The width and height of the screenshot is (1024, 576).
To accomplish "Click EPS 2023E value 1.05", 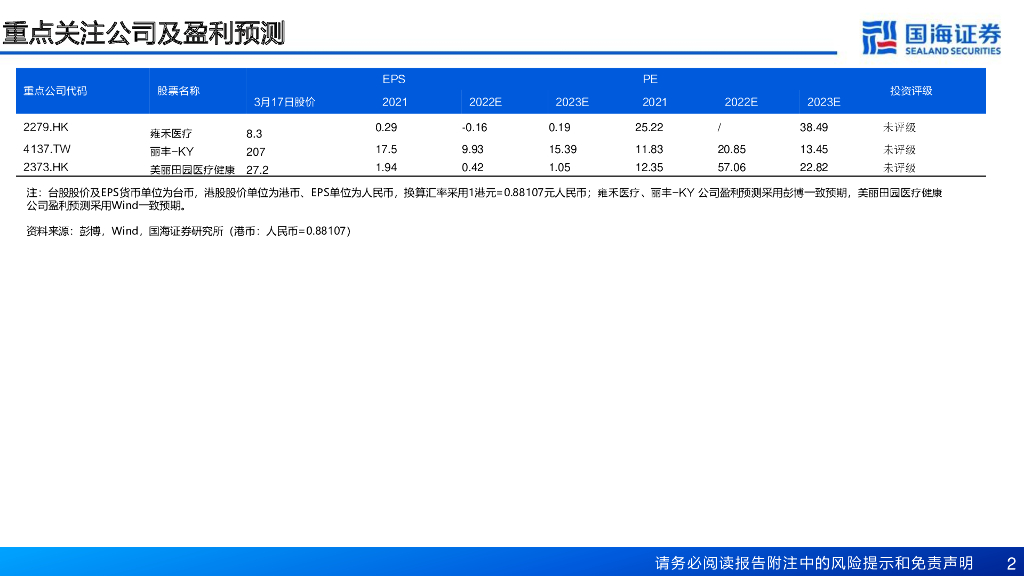I will (559, 167).
